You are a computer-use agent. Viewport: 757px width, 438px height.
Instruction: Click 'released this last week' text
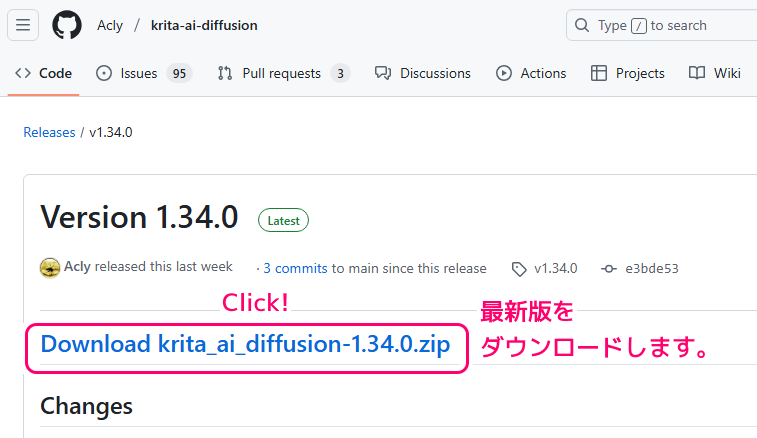pyautogui.click(x=164, y=267)
